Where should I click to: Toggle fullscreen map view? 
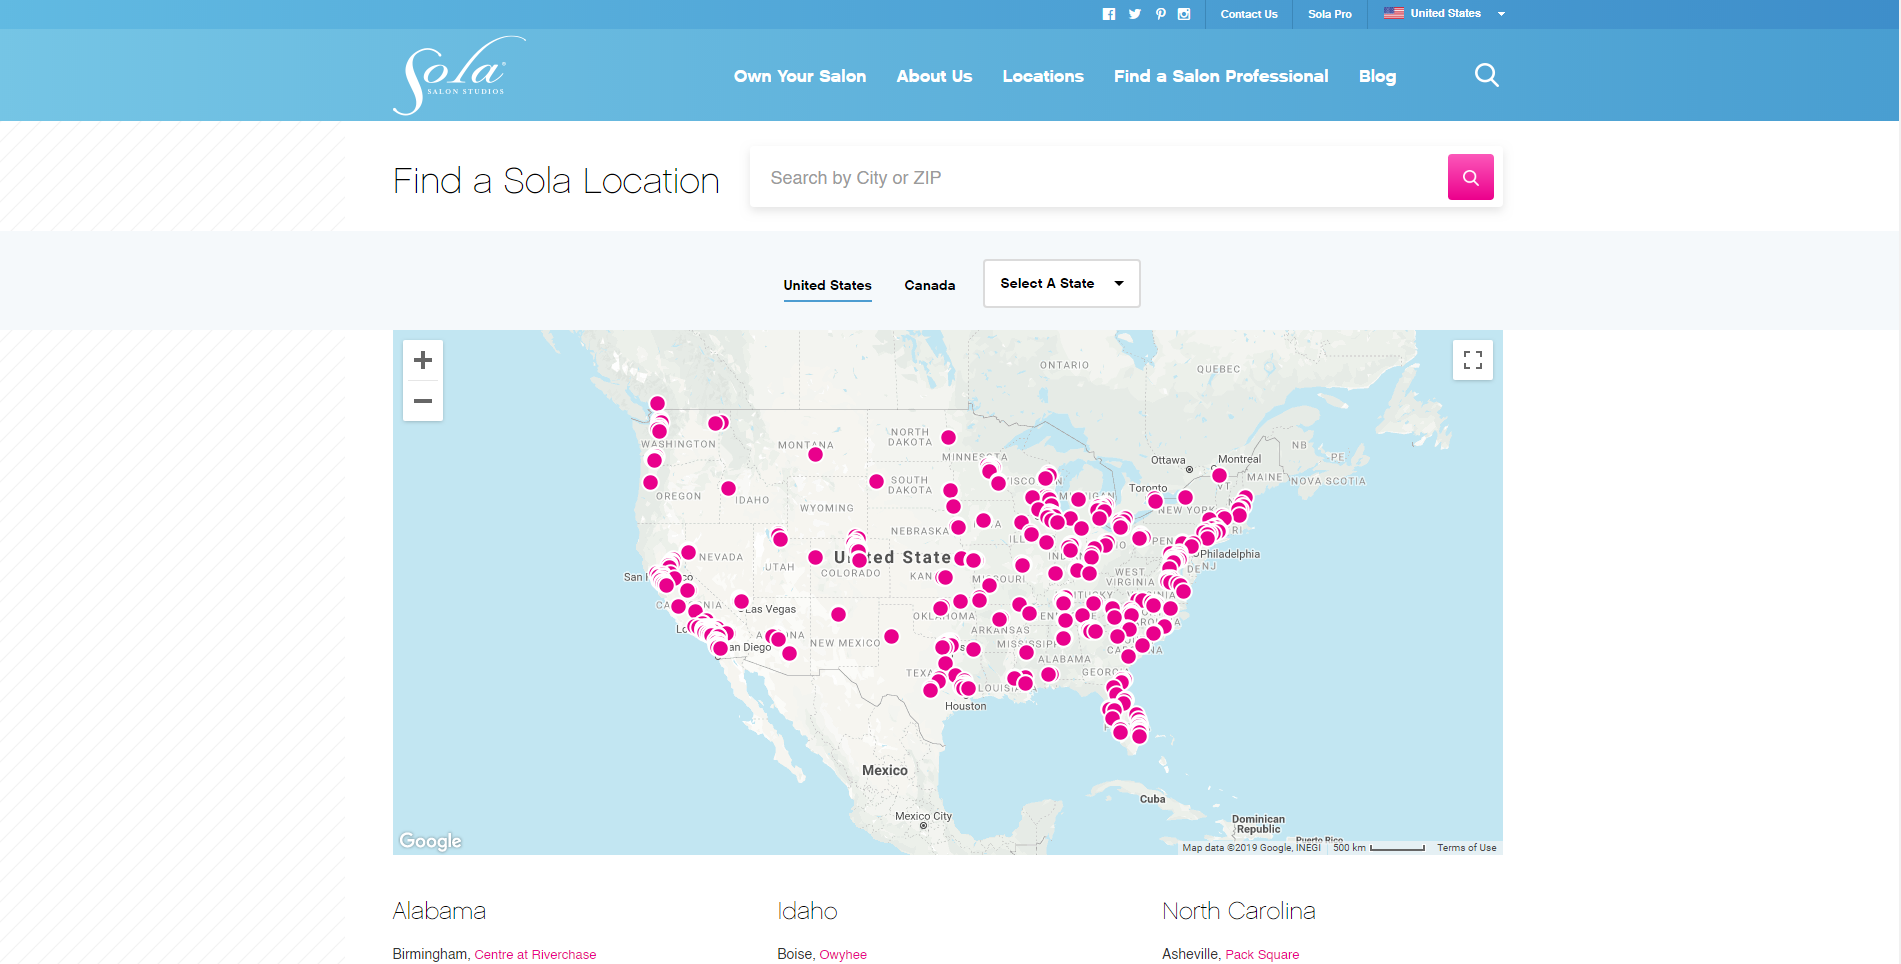pos(1472,360)
